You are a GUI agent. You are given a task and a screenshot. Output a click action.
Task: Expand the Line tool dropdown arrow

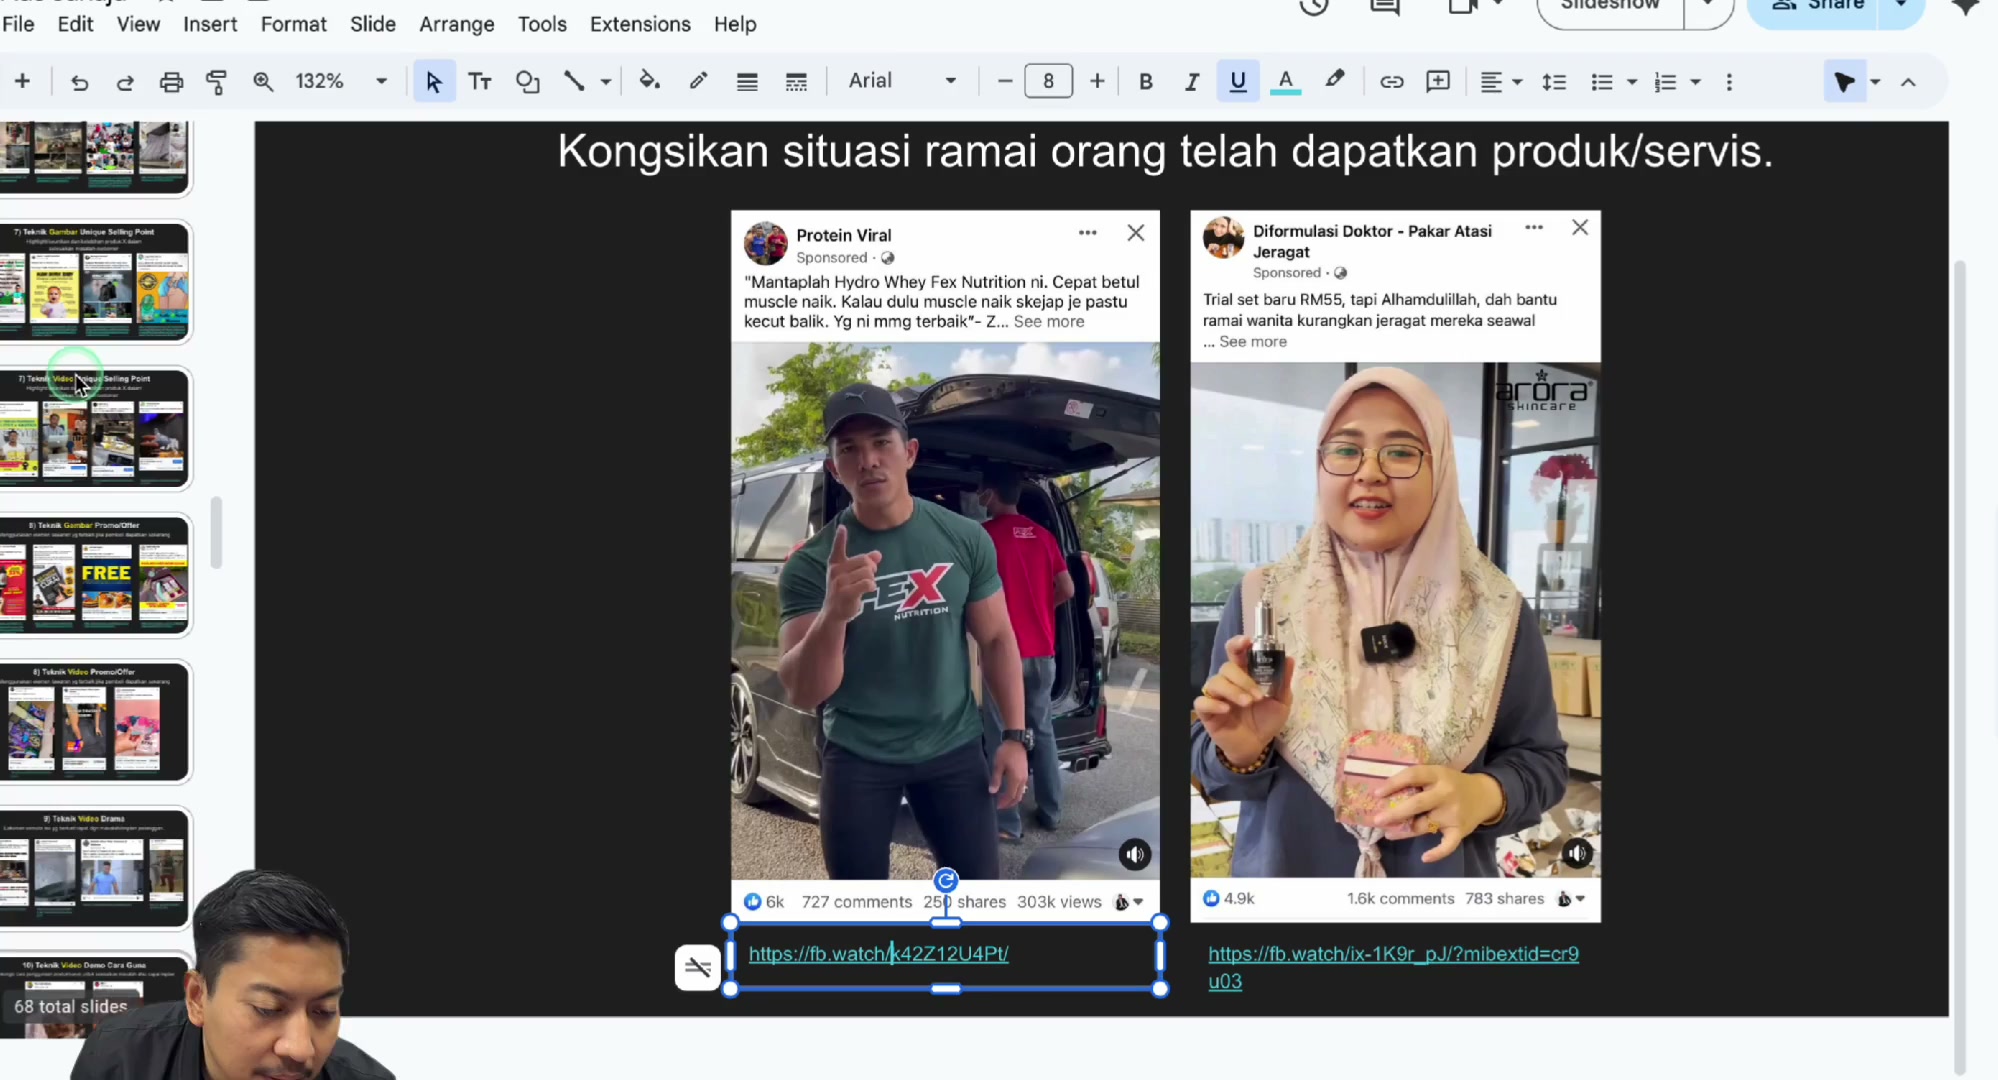(x=606, y=82)
